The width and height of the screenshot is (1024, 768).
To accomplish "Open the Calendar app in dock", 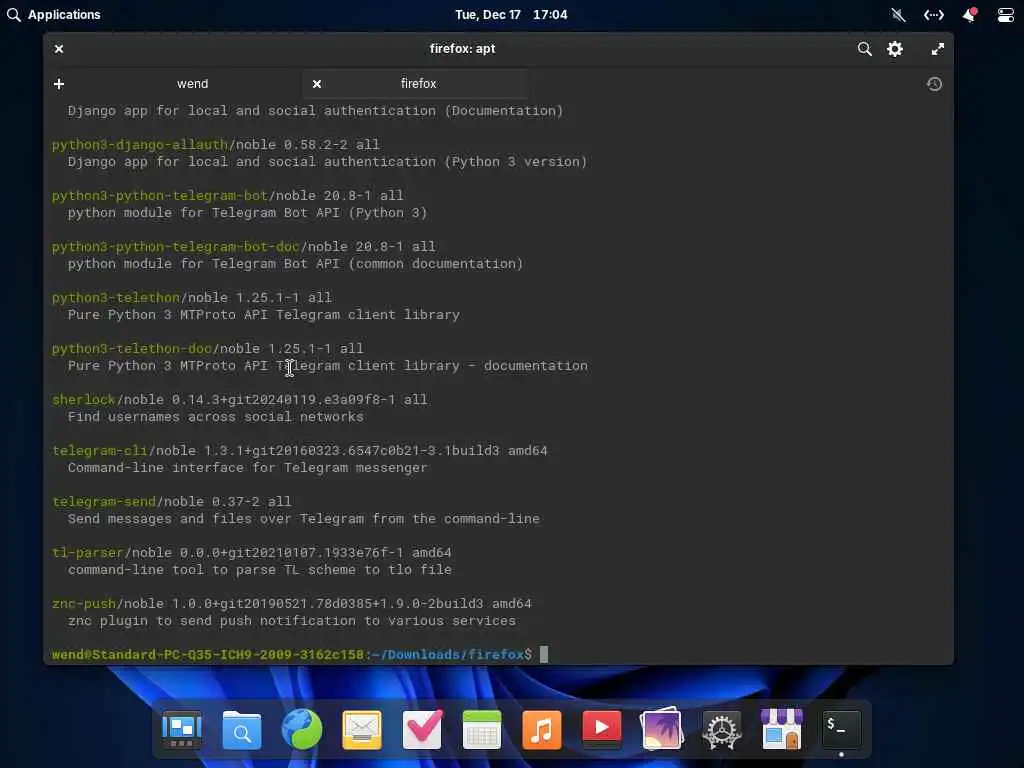I will pyautogui.click(x=482, y=729).
